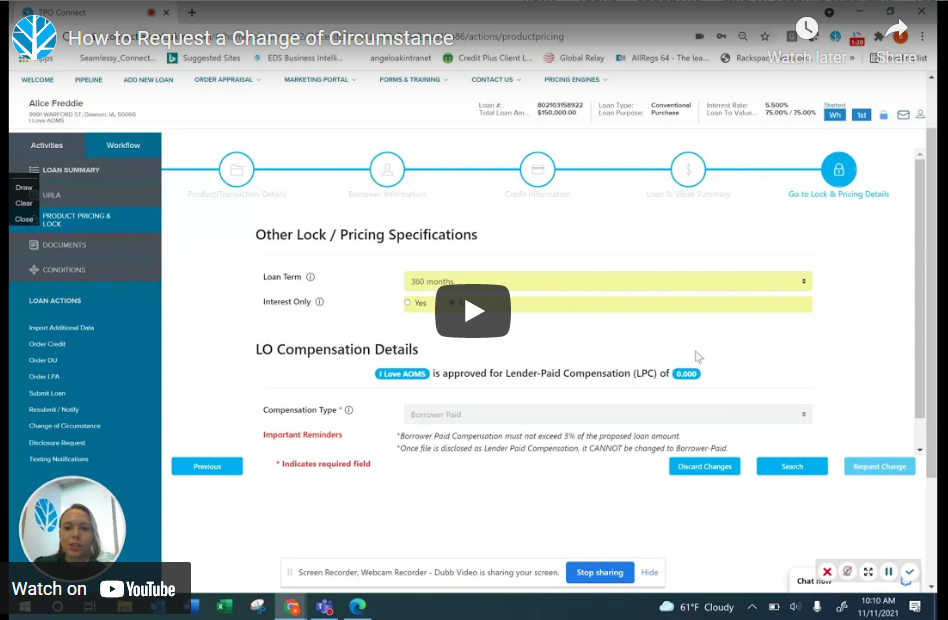The width and height of the screenshot is (948, 620).
Task: Expand the Order Appraisal menu
Action: [x=227, y=80]
